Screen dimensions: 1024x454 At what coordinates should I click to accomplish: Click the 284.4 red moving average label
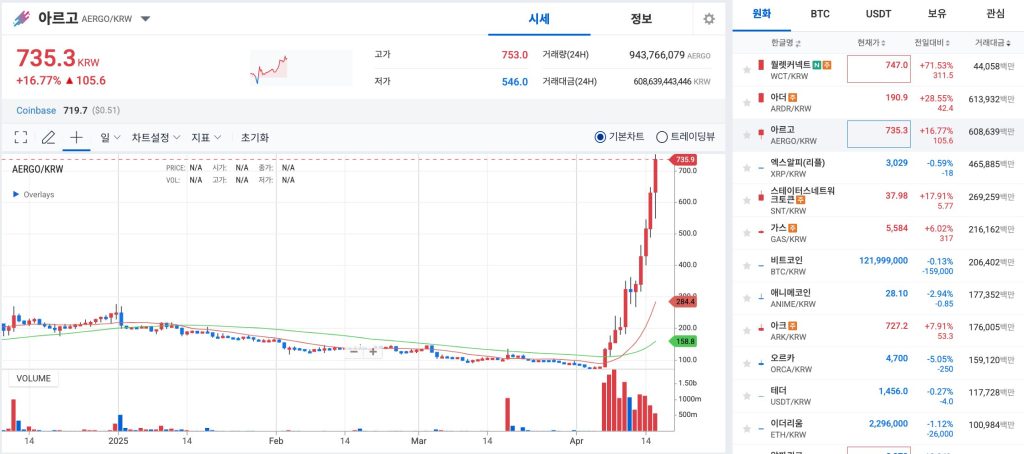(683, 302)
